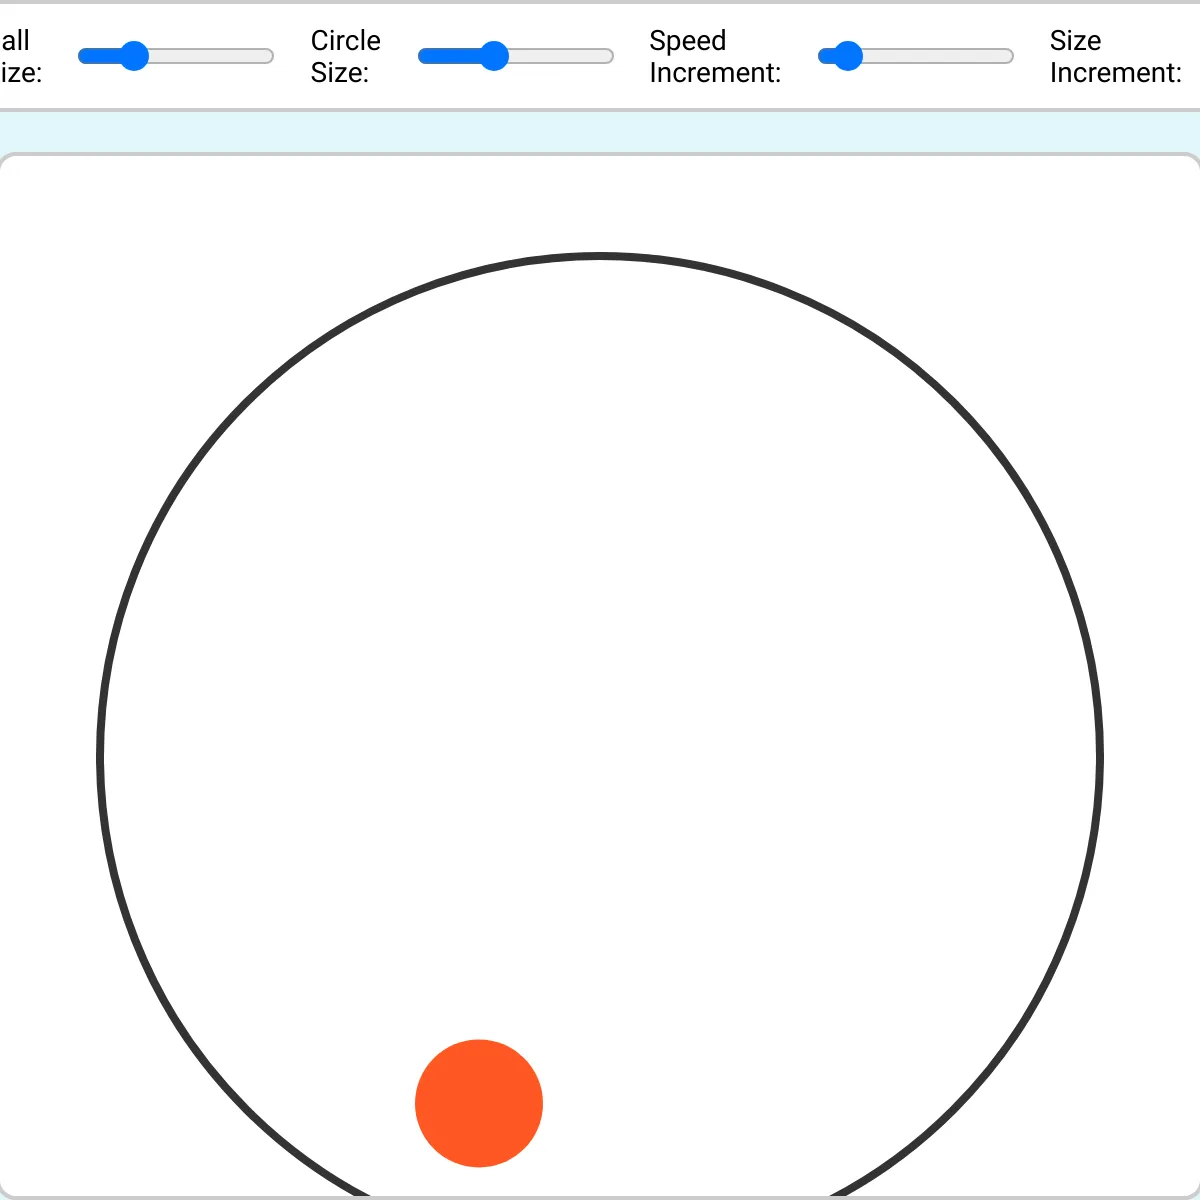Click the 'Size Increment:' label
This screenshot has width=1200, height=1200.
[1116, 56]
